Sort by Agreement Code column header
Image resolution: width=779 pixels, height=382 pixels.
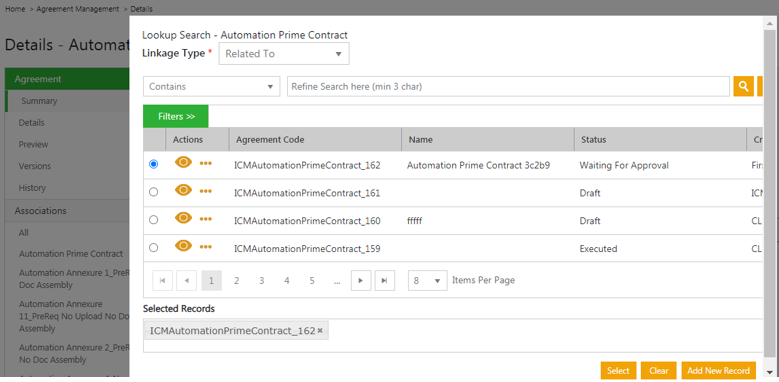point(315,140)
